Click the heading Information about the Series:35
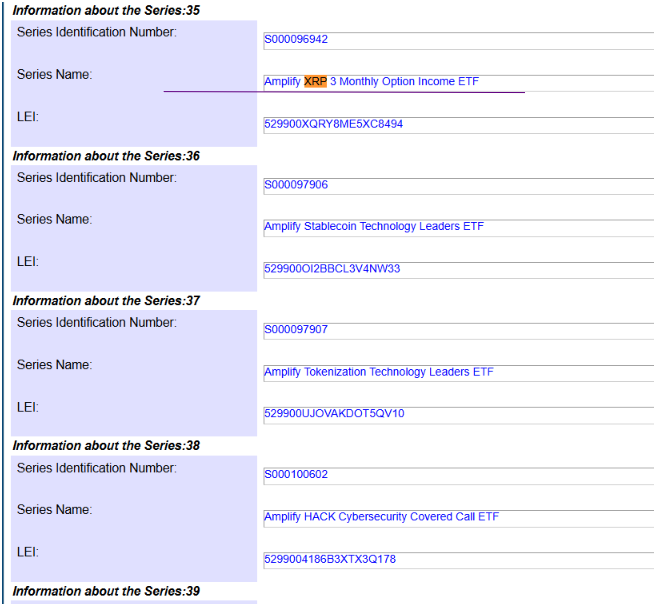The height and width of the screenshot is (606, 656). pos(106,10)
